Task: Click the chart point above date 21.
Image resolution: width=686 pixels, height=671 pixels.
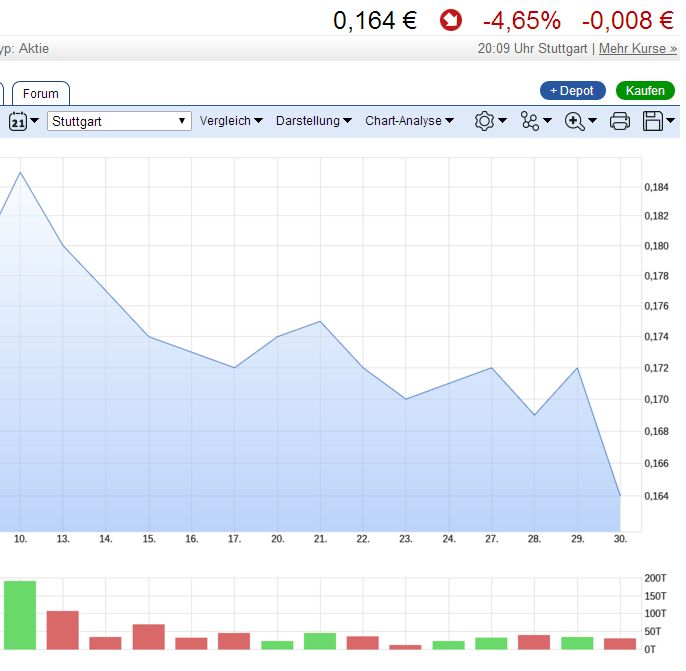Action: pos(320,322)
